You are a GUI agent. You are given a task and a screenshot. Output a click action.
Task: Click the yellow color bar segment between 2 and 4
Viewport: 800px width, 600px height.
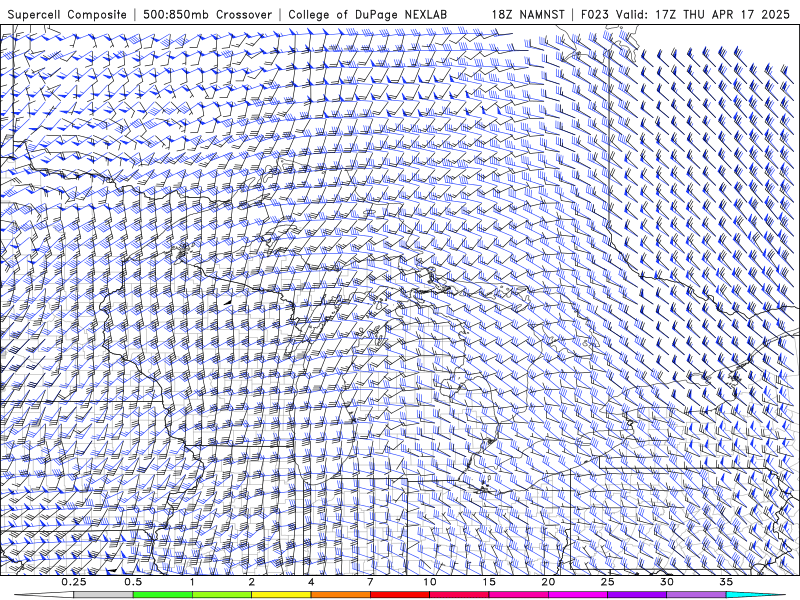click(x=281, y=595)
